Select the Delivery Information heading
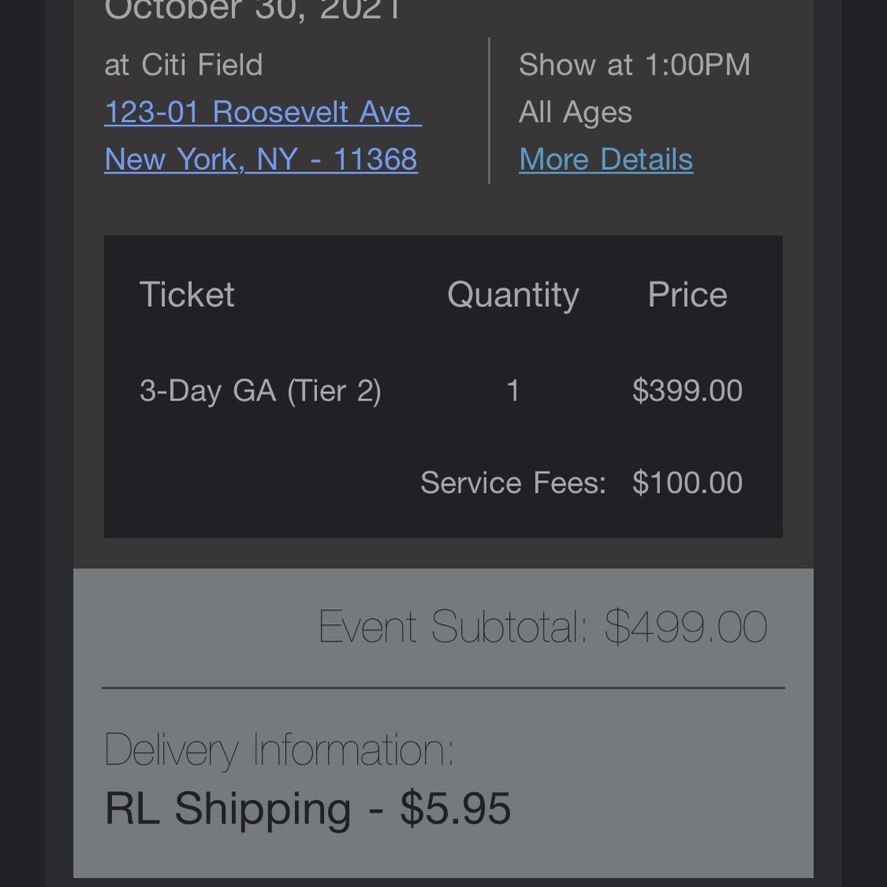The height and width of the screenshot is (887, 887). tap(279, 751)
